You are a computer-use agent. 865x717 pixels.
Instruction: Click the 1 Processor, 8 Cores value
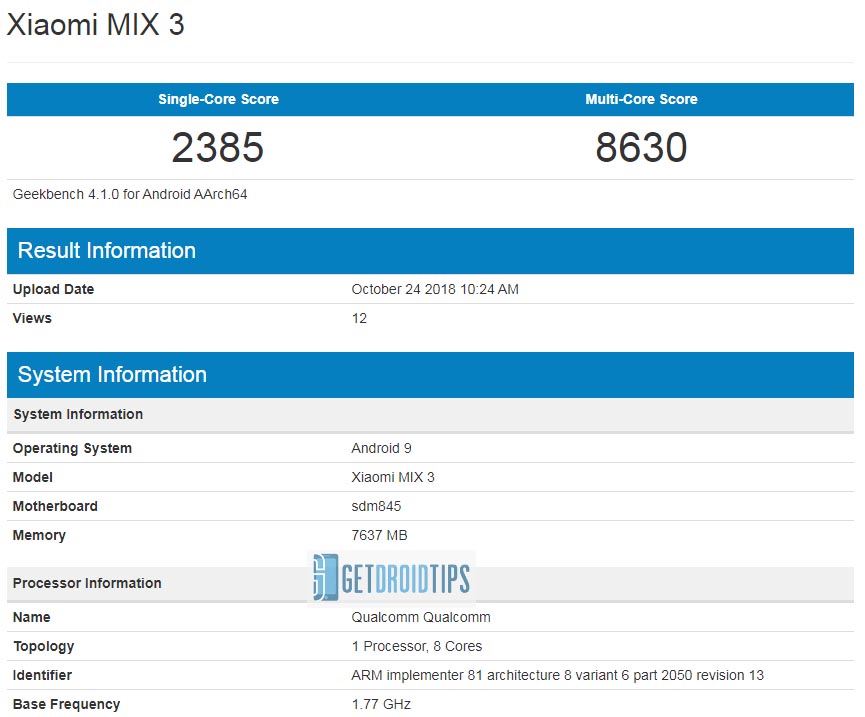(x=417, y=646)
